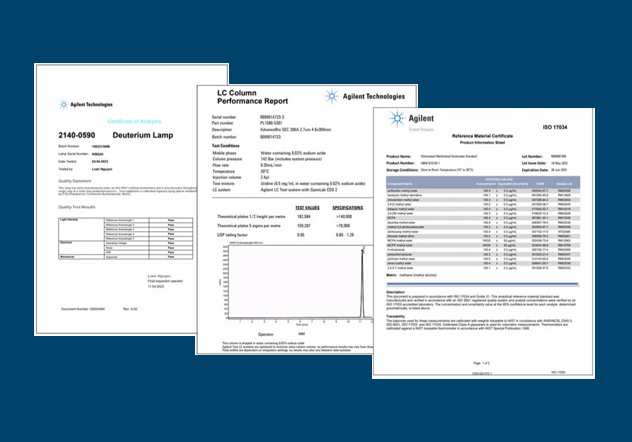The width and height of the screenshot is (632, 442).
Task: Click the "USP tailing factor" row
Action: [x=285, y=235]
